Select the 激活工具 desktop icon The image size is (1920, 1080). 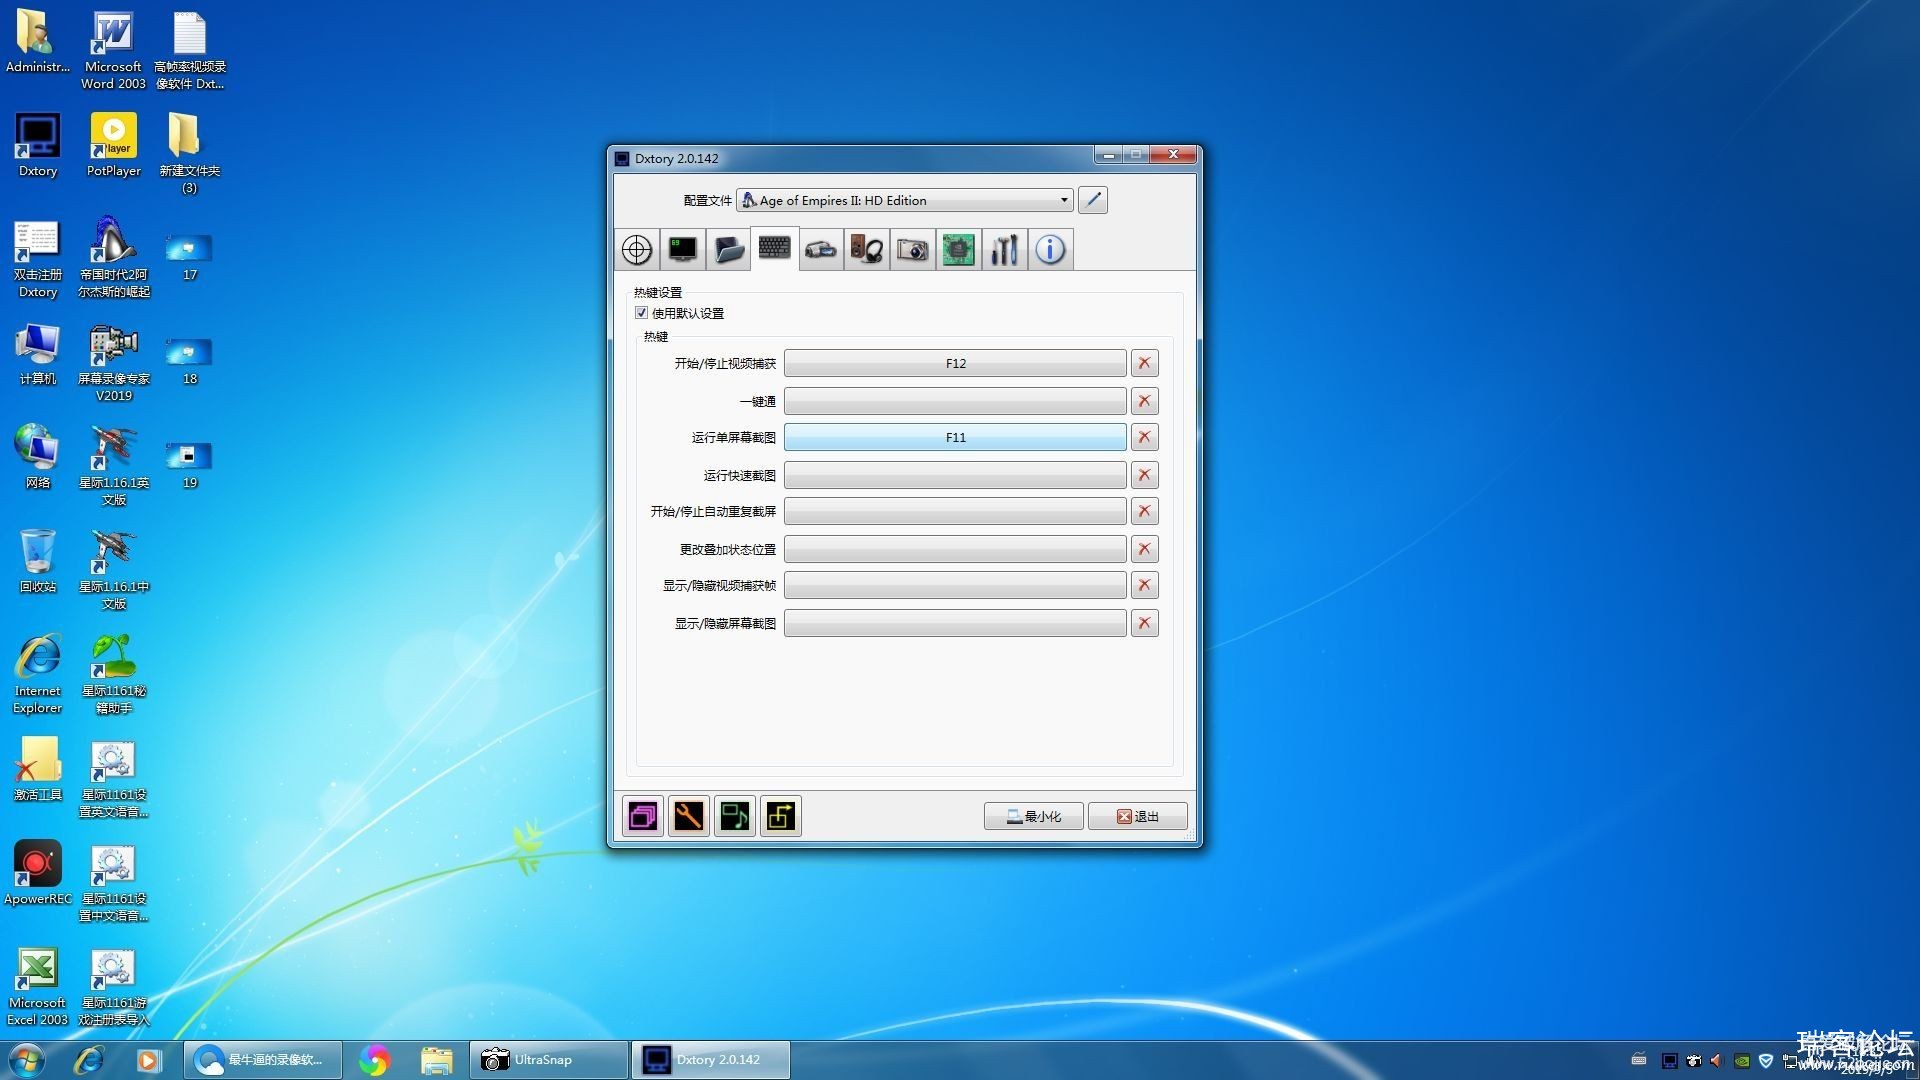coord(38,769)
